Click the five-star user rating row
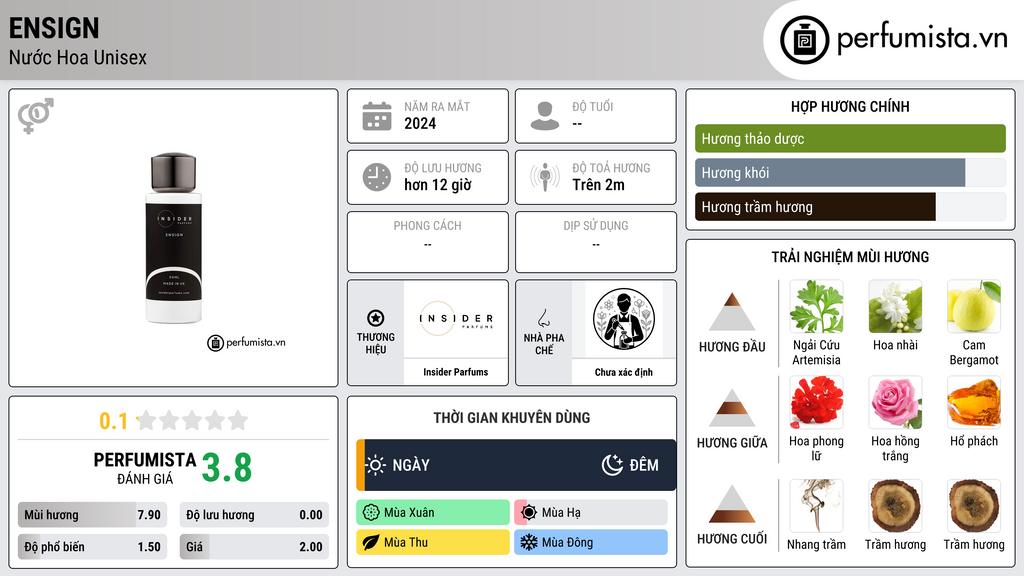Screen dimensions: 1024x576 [x=193, y=421]
